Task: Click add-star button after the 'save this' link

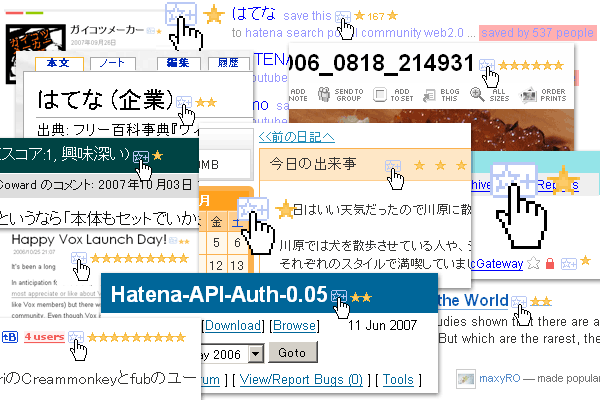Action: click(342, 16)
